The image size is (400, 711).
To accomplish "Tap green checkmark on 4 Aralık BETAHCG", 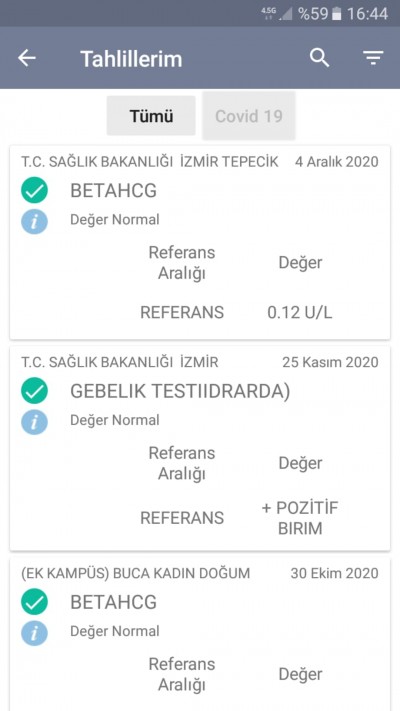I will pyautogui.click(x=34, y=190).
